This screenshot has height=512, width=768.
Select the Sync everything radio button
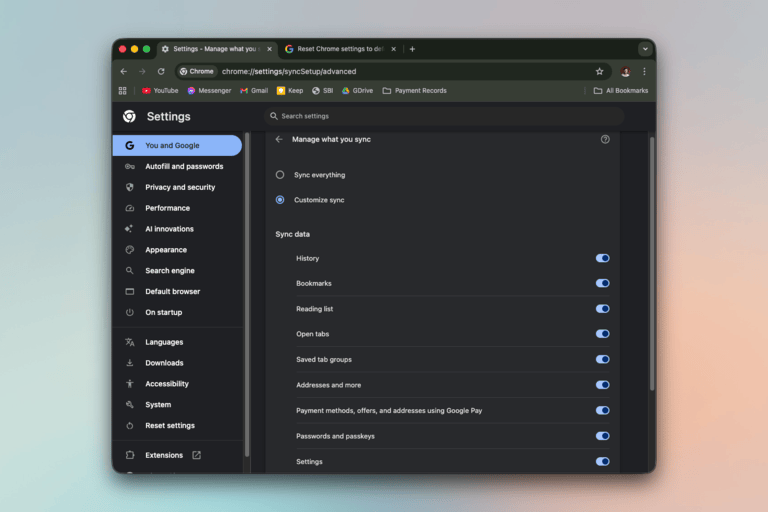(280, 175)
